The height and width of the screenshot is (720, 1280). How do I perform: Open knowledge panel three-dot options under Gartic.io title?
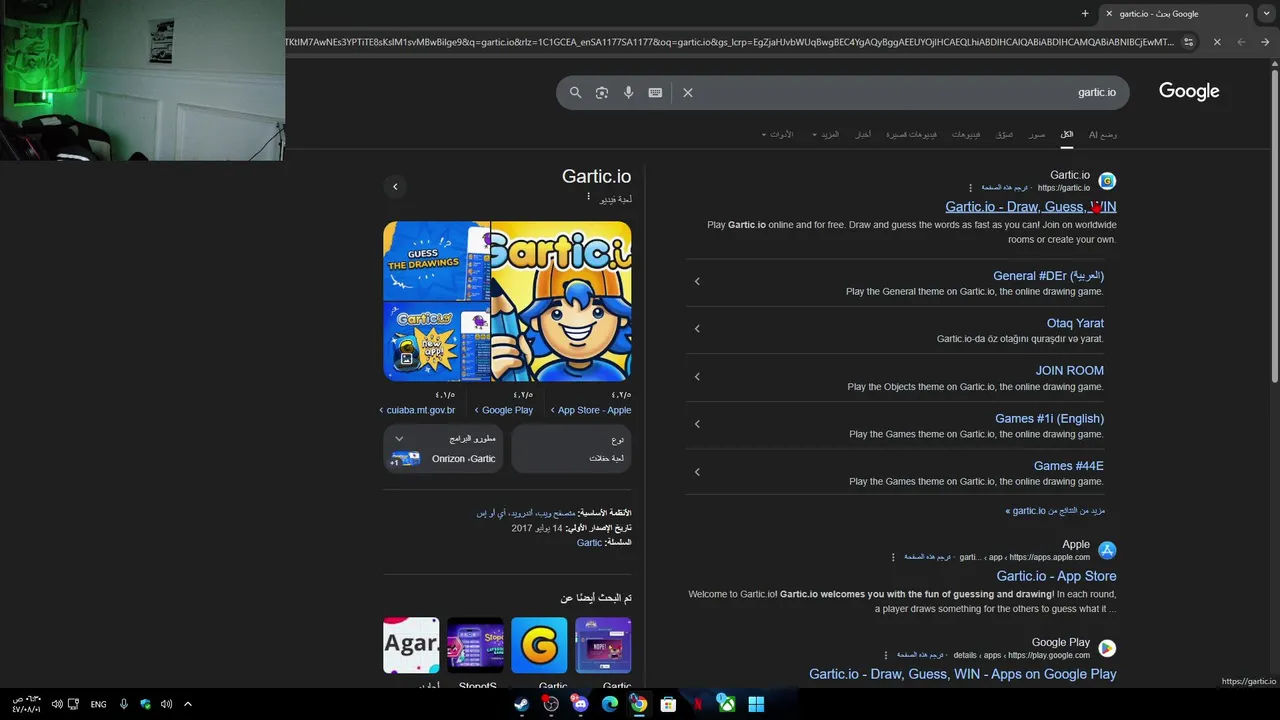[588, 198]
